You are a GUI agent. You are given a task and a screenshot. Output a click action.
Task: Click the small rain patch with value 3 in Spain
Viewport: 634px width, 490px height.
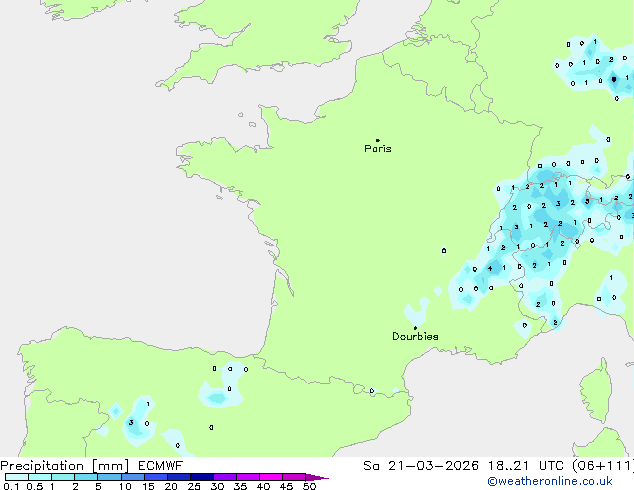(x=131, y=423)
